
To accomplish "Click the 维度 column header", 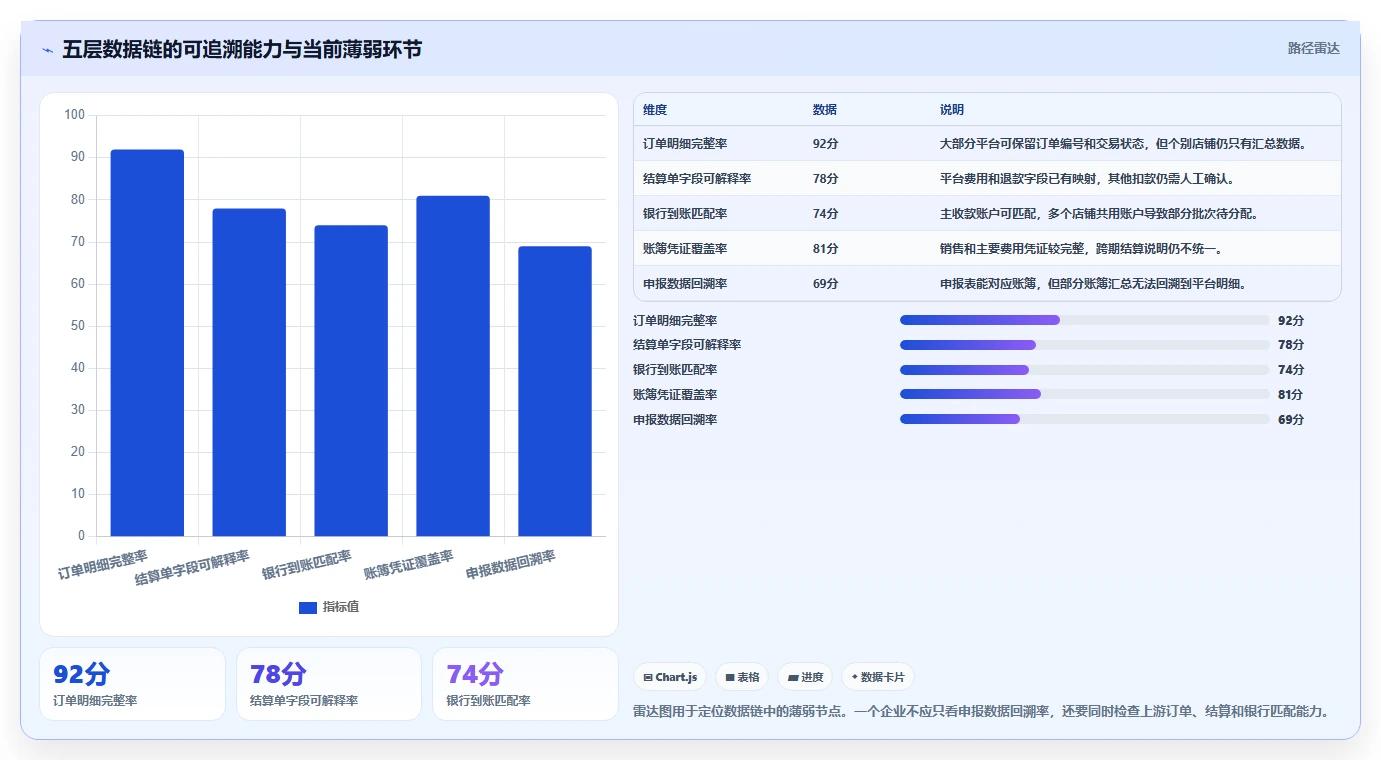I will [655, 110].
